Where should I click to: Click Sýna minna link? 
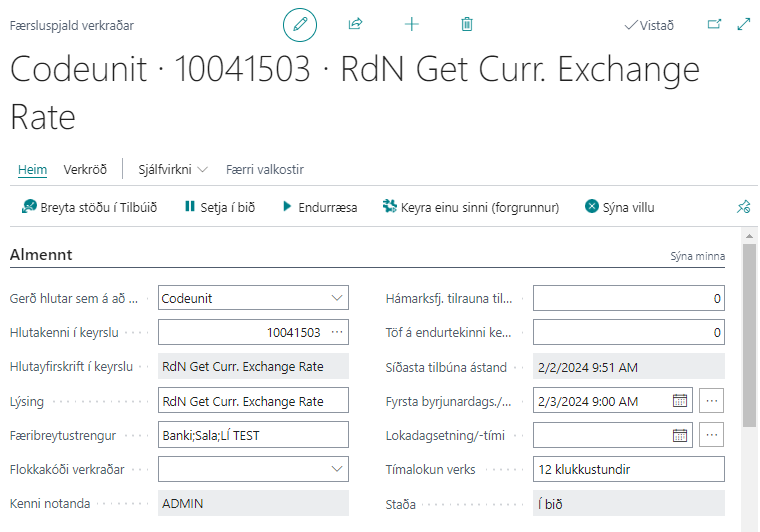coord(697,256)
